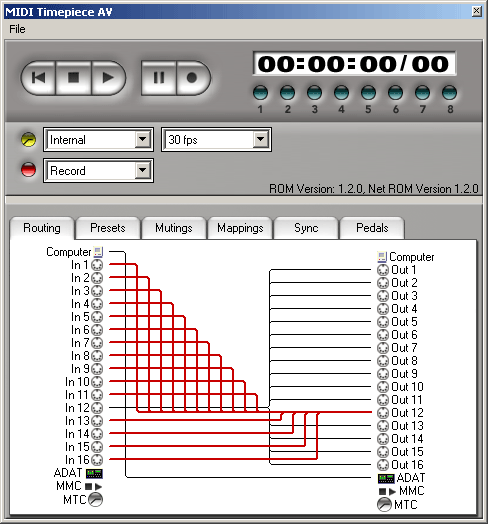Image resolution: width=488 pixels, height=524 pixels.
Task: Open the Internal sync source dropdown
Action: tap(98, 139)
